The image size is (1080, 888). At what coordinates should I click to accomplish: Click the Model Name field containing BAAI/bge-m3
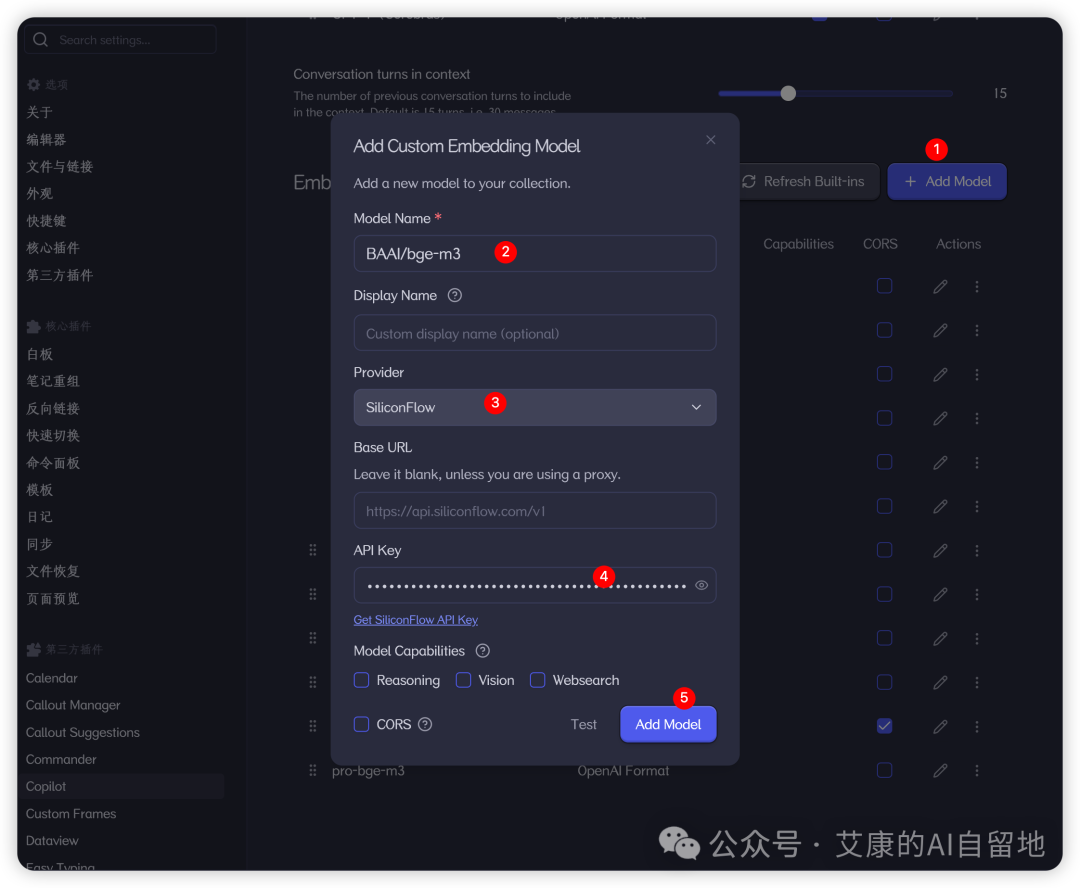click(x=534, y=254)
